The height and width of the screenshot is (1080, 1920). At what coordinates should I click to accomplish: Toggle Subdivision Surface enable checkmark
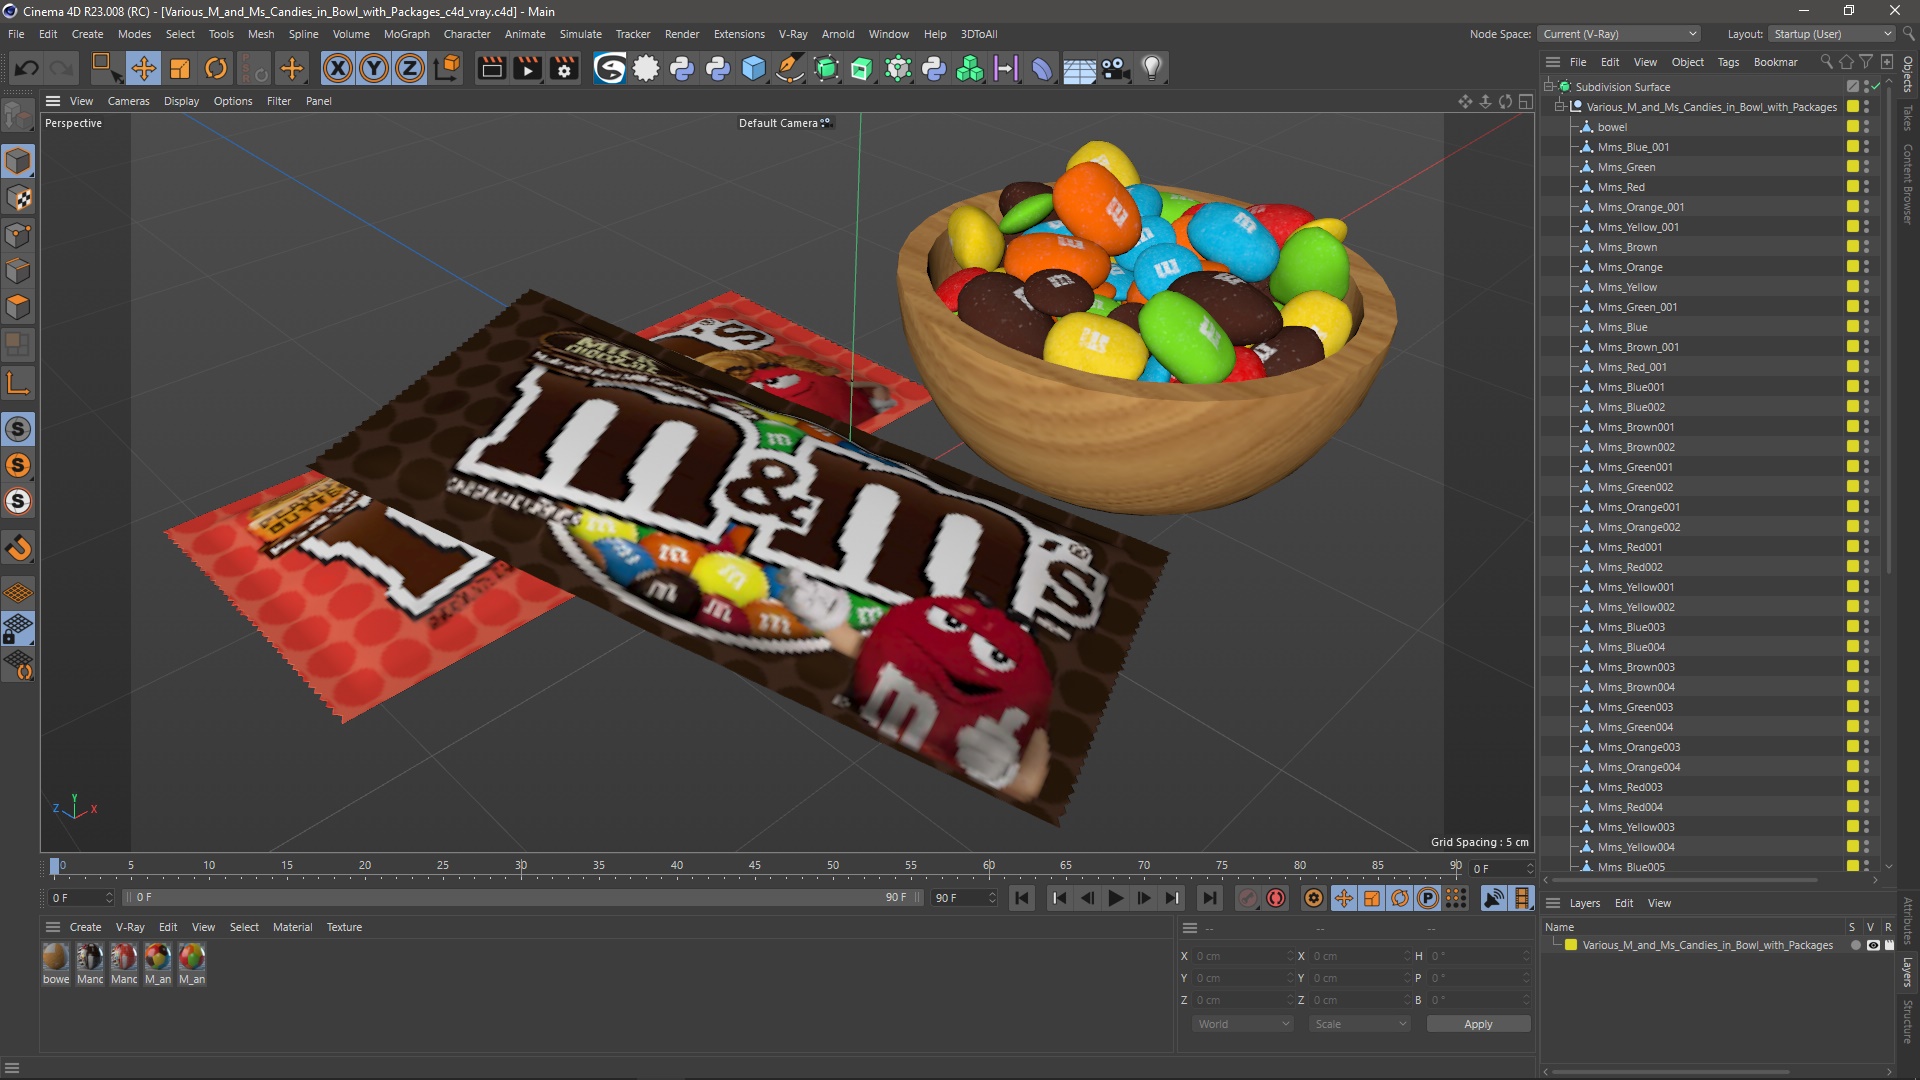(1877, 87)
